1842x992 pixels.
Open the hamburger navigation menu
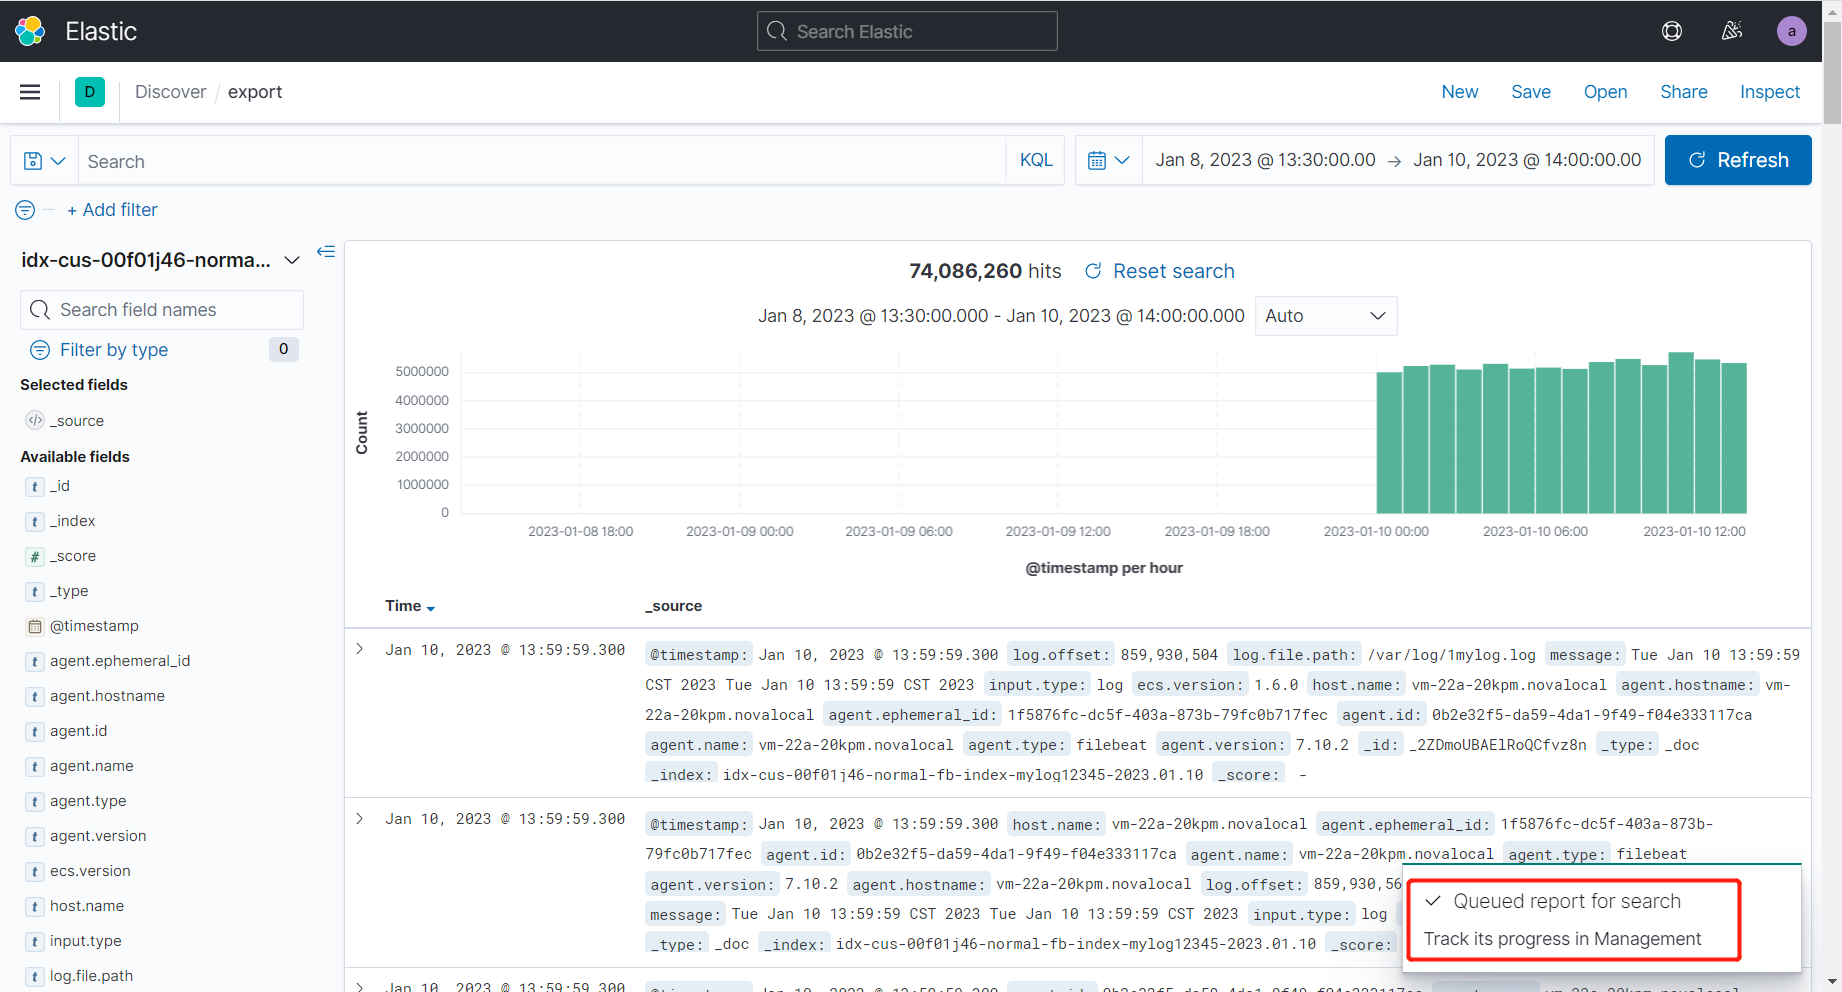30,92
